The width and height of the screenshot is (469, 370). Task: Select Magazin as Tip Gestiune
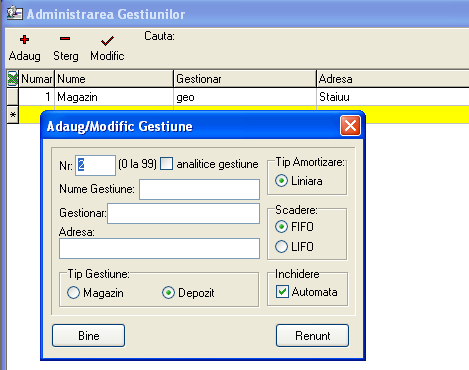(73, 293)
